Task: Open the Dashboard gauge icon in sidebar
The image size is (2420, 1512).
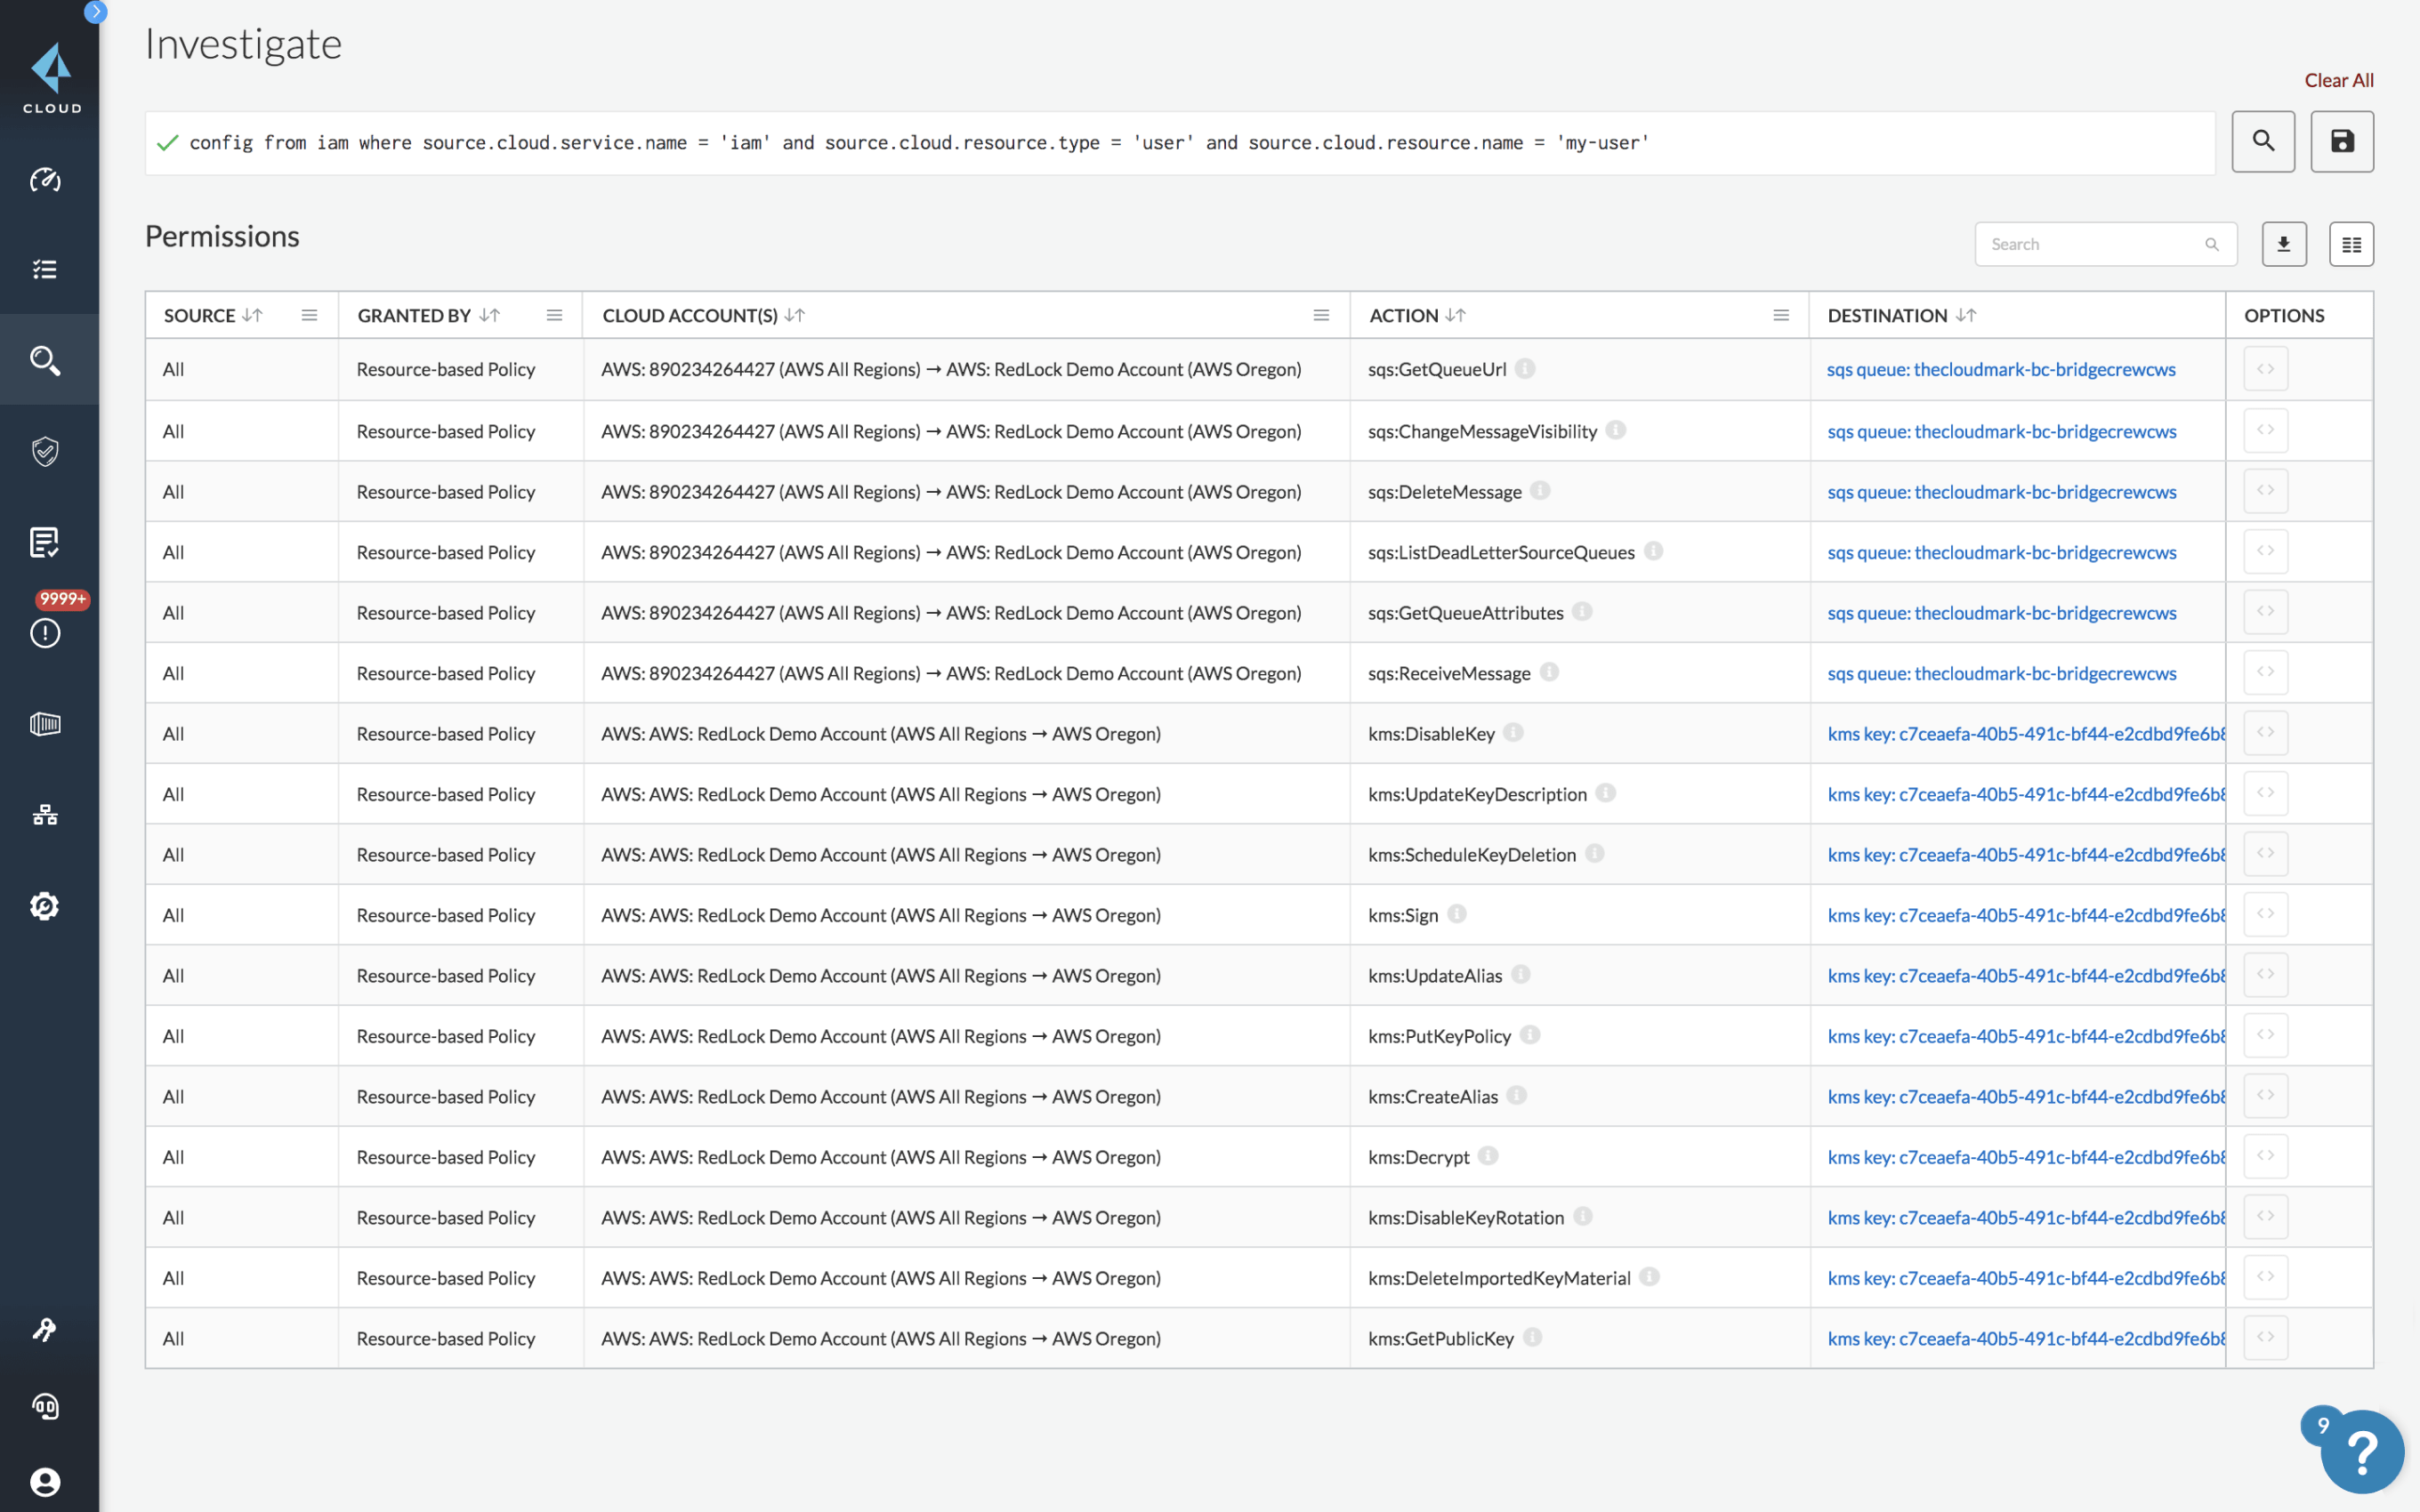Action: pyautogui.click(x=45, y=180)
